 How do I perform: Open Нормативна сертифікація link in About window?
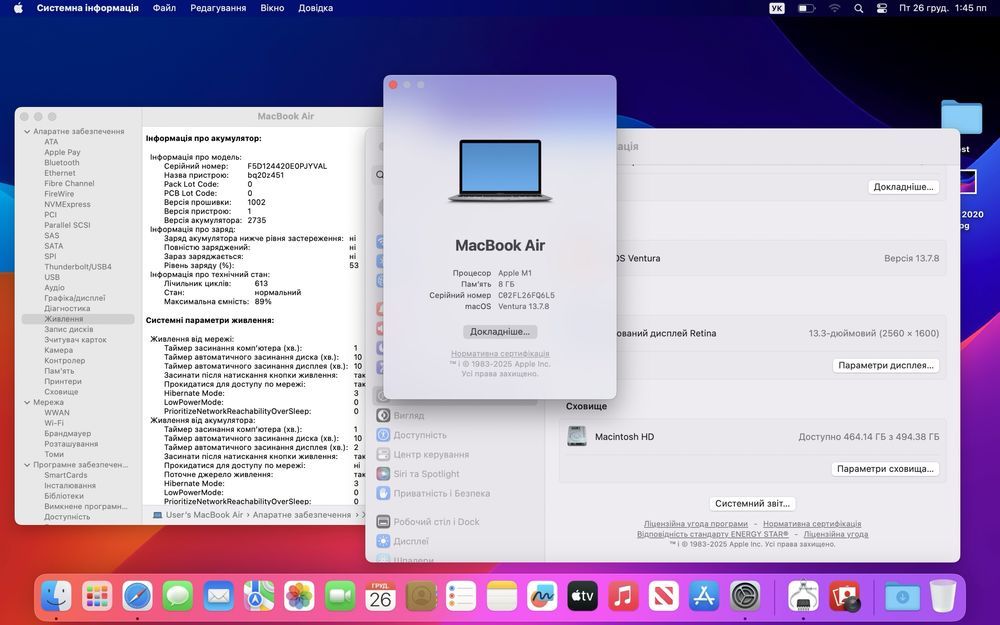tap(500, 353)
